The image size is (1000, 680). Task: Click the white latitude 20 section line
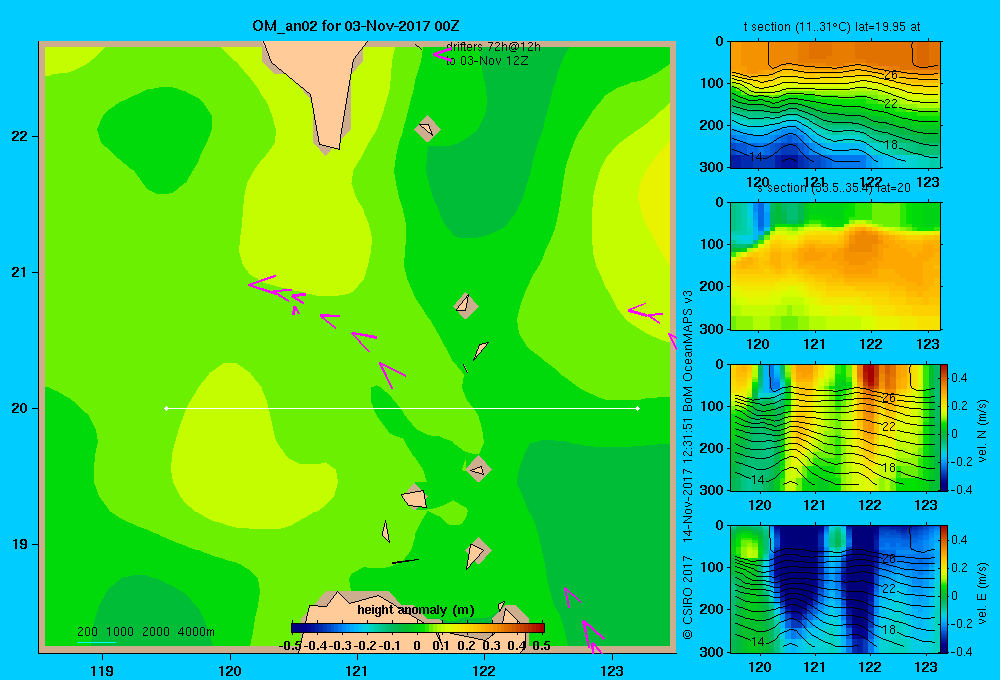(x=402, y=408)
